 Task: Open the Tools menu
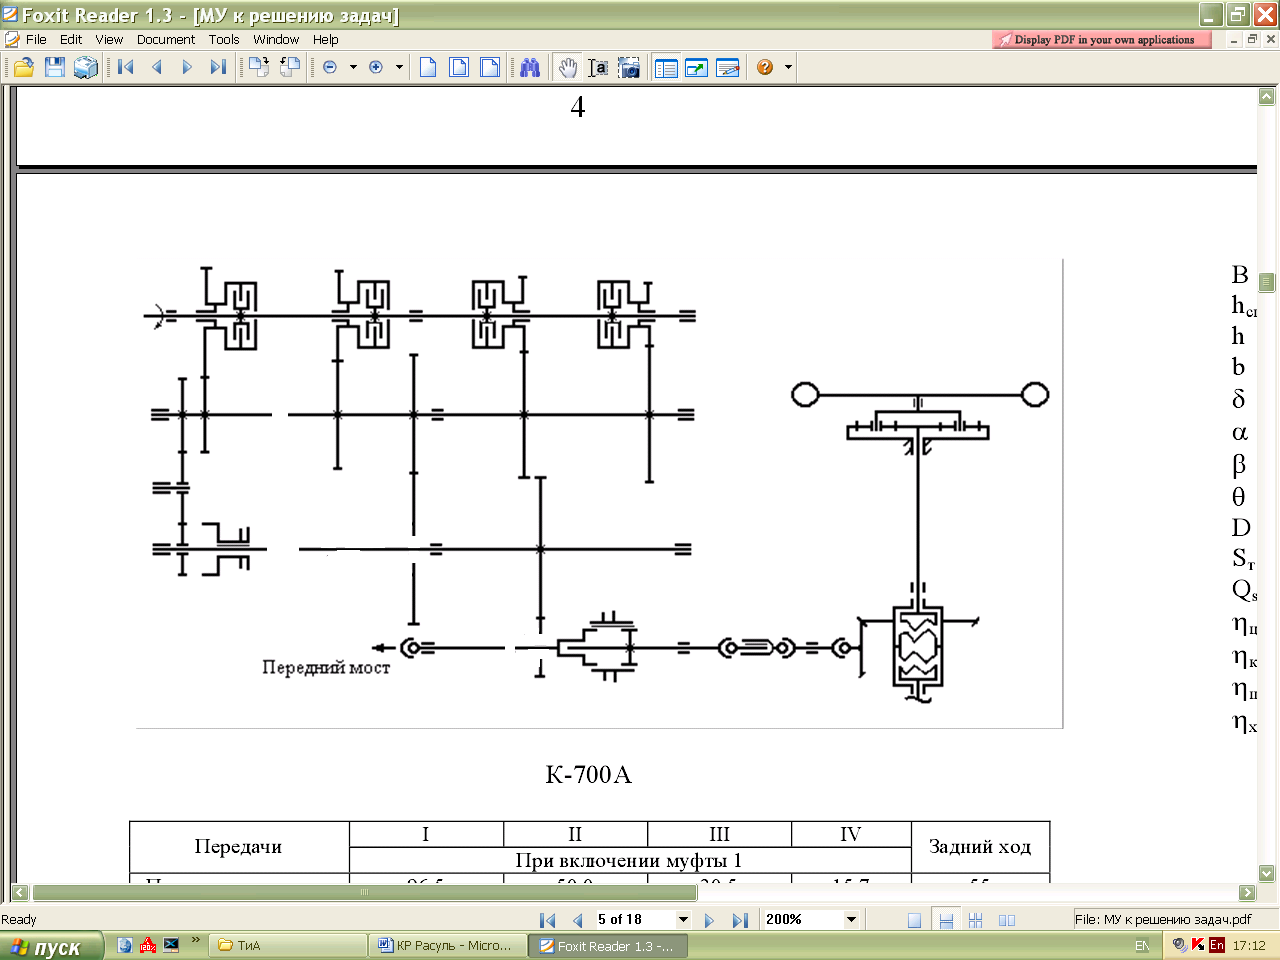(x=224, y=40)
